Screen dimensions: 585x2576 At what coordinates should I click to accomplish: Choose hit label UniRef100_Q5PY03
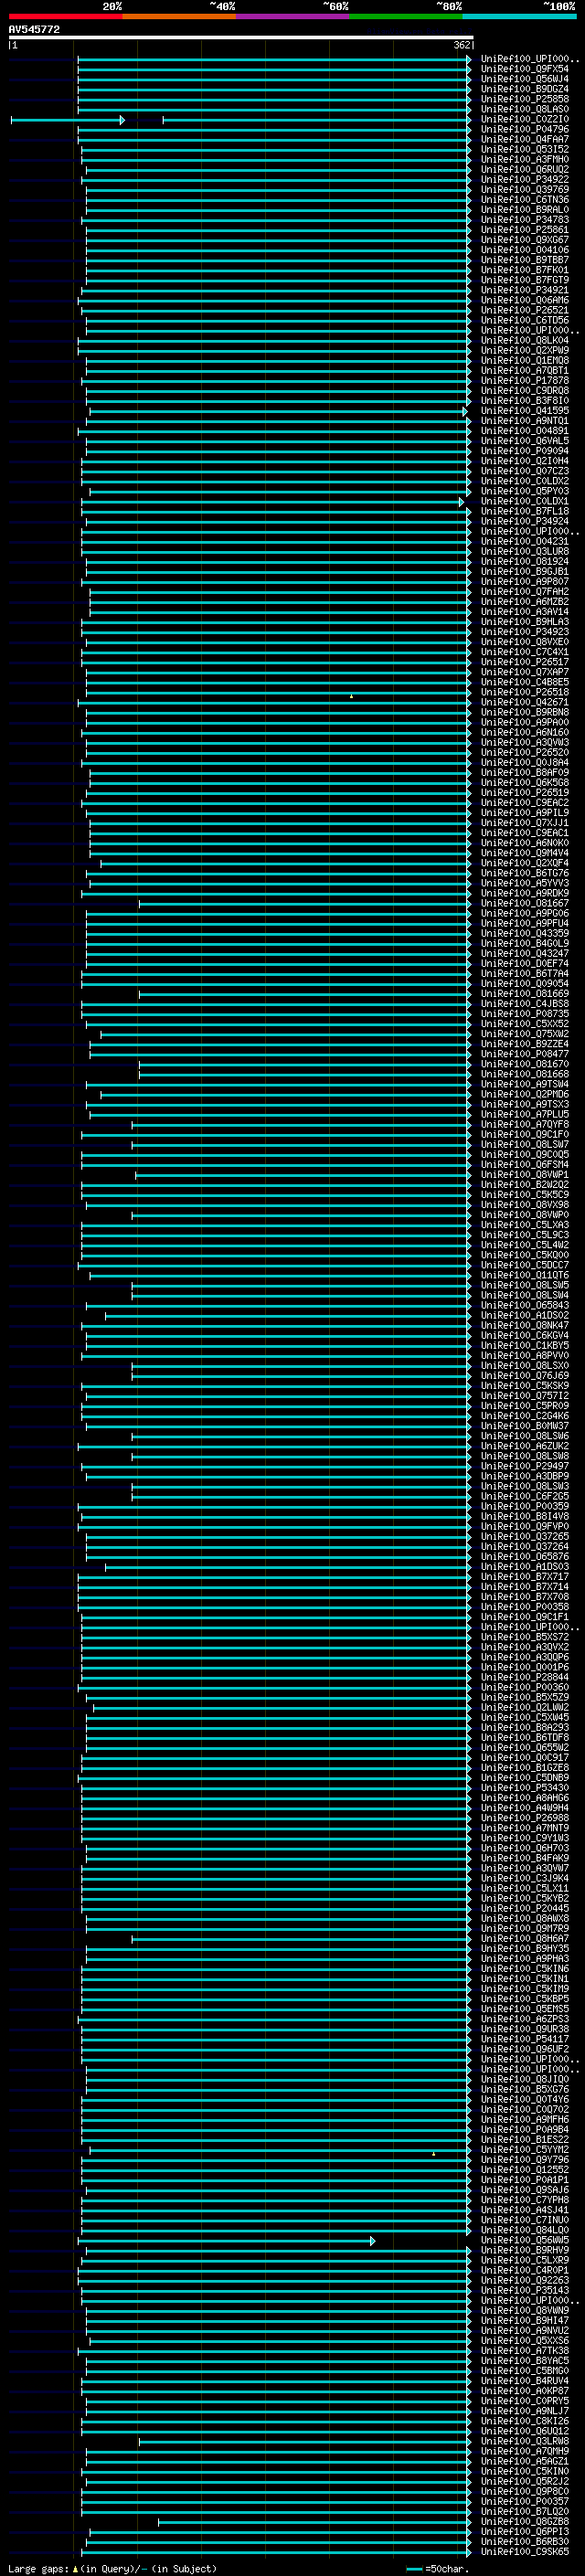coord(525,491)
